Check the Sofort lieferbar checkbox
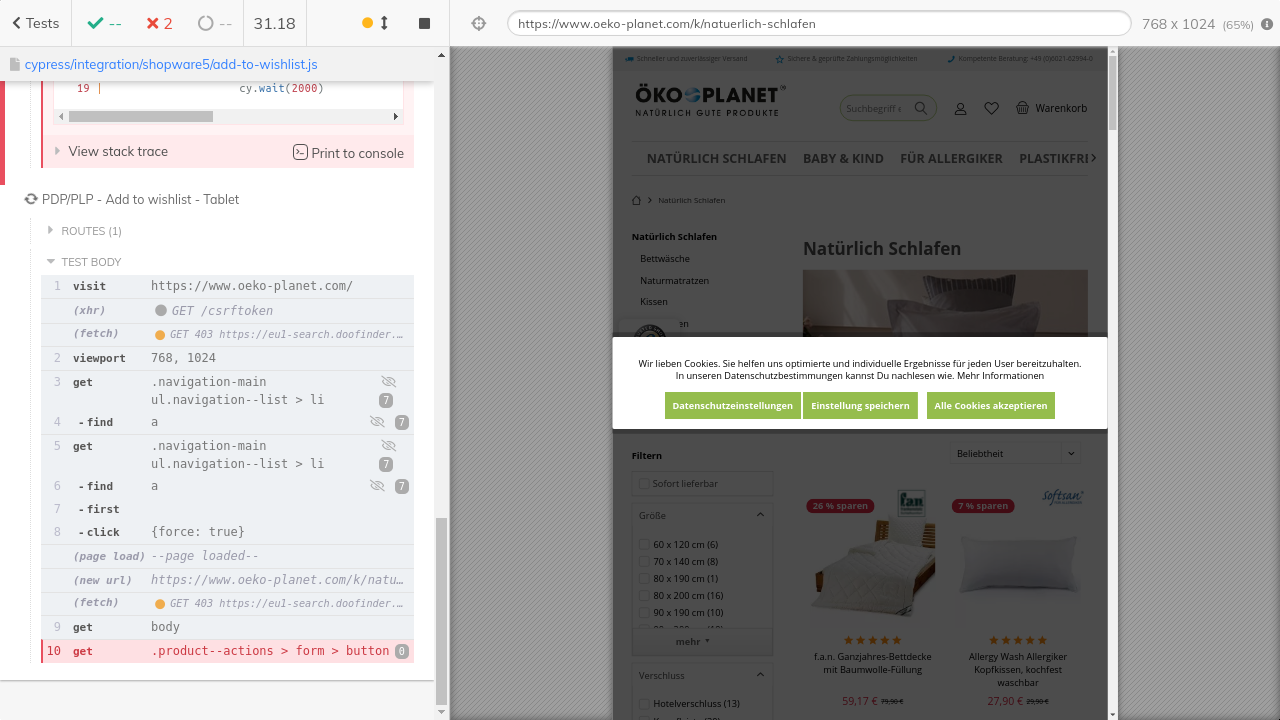Image resolution: width=1280 pixels, height=720 pixels. [x=645, y=484]
